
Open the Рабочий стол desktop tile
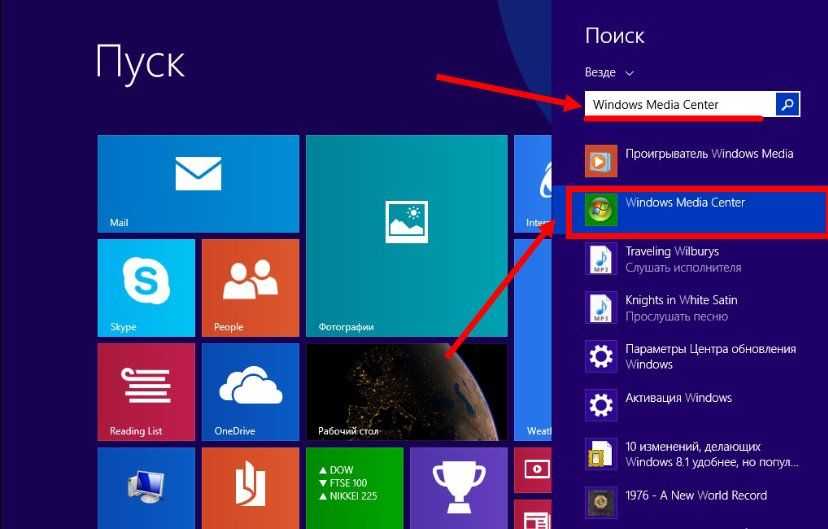[405, 391]
